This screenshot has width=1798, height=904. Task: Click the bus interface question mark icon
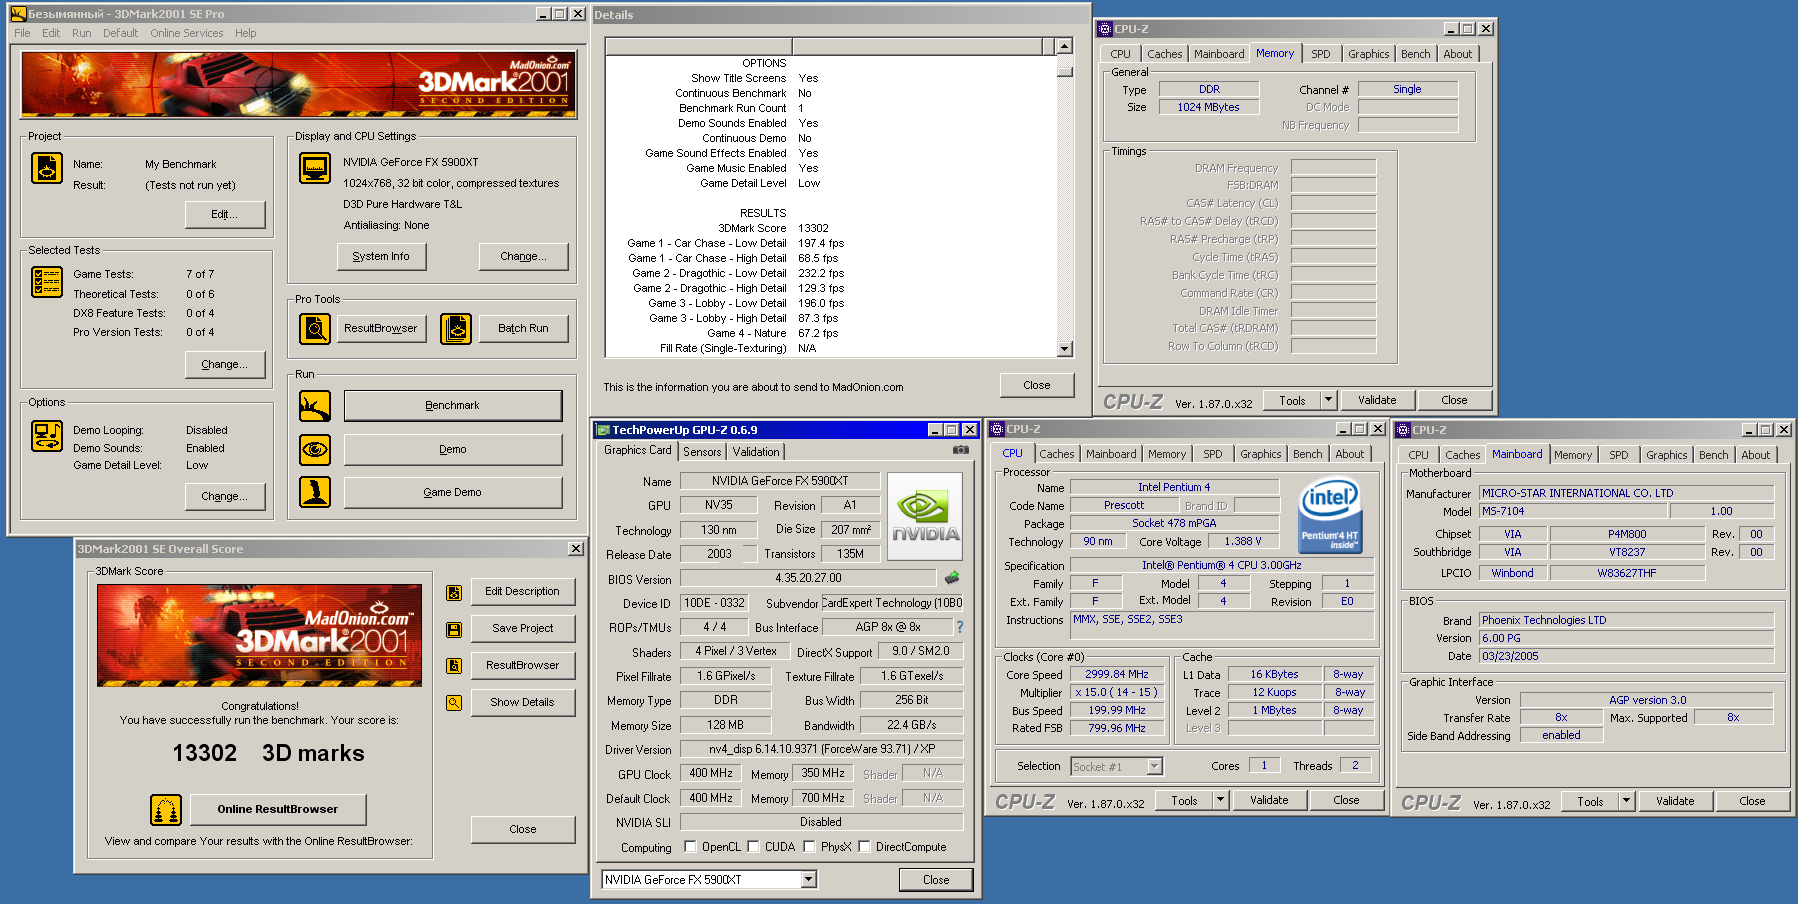click(x=960, y=627)
